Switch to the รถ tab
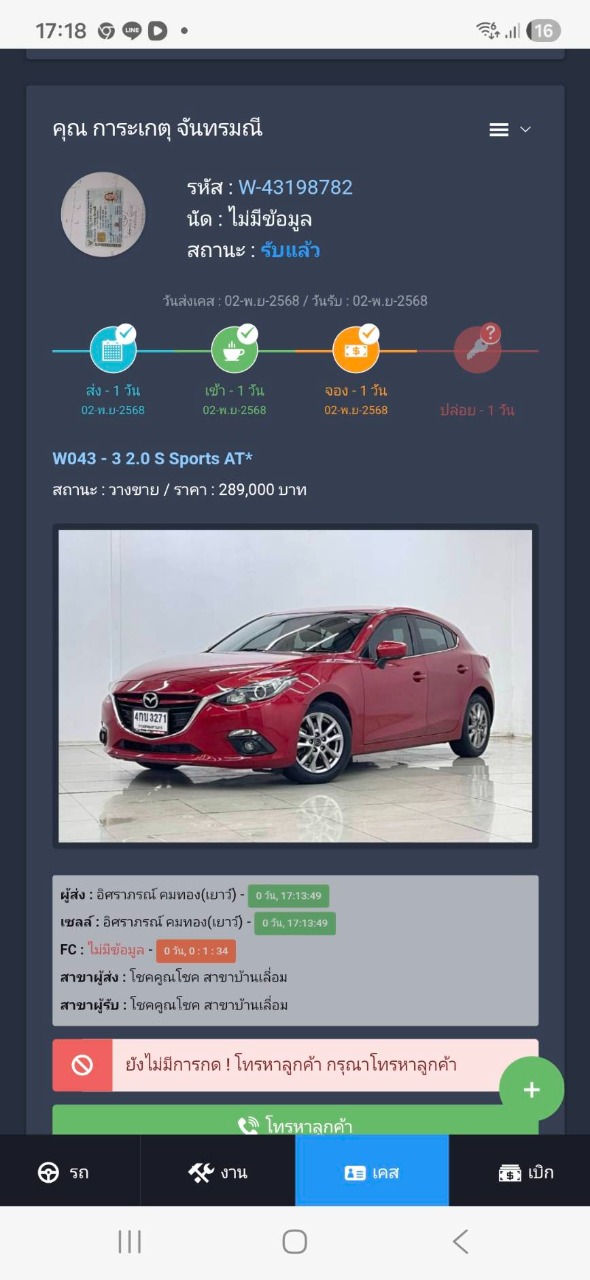Image resolution: width=590 pixels, height=1280 pixels. (70, 1172)
